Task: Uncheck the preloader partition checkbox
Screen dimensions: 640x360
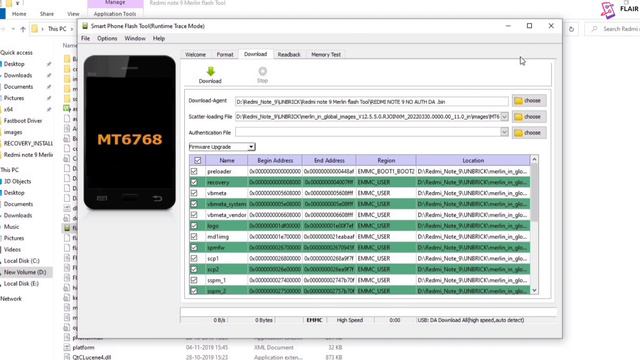Action: pos(194,171)
